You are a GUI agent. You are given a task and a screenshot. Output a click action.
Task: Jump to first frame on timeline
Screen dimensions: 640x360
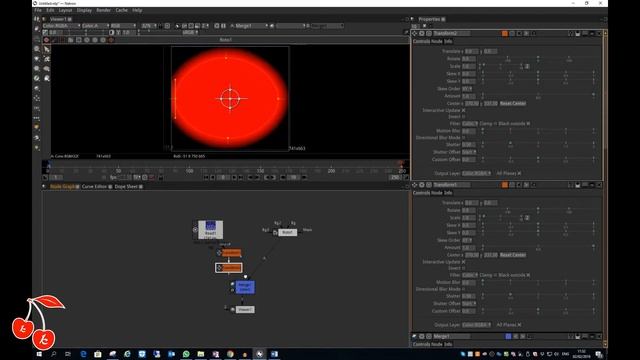click(206, 178)
